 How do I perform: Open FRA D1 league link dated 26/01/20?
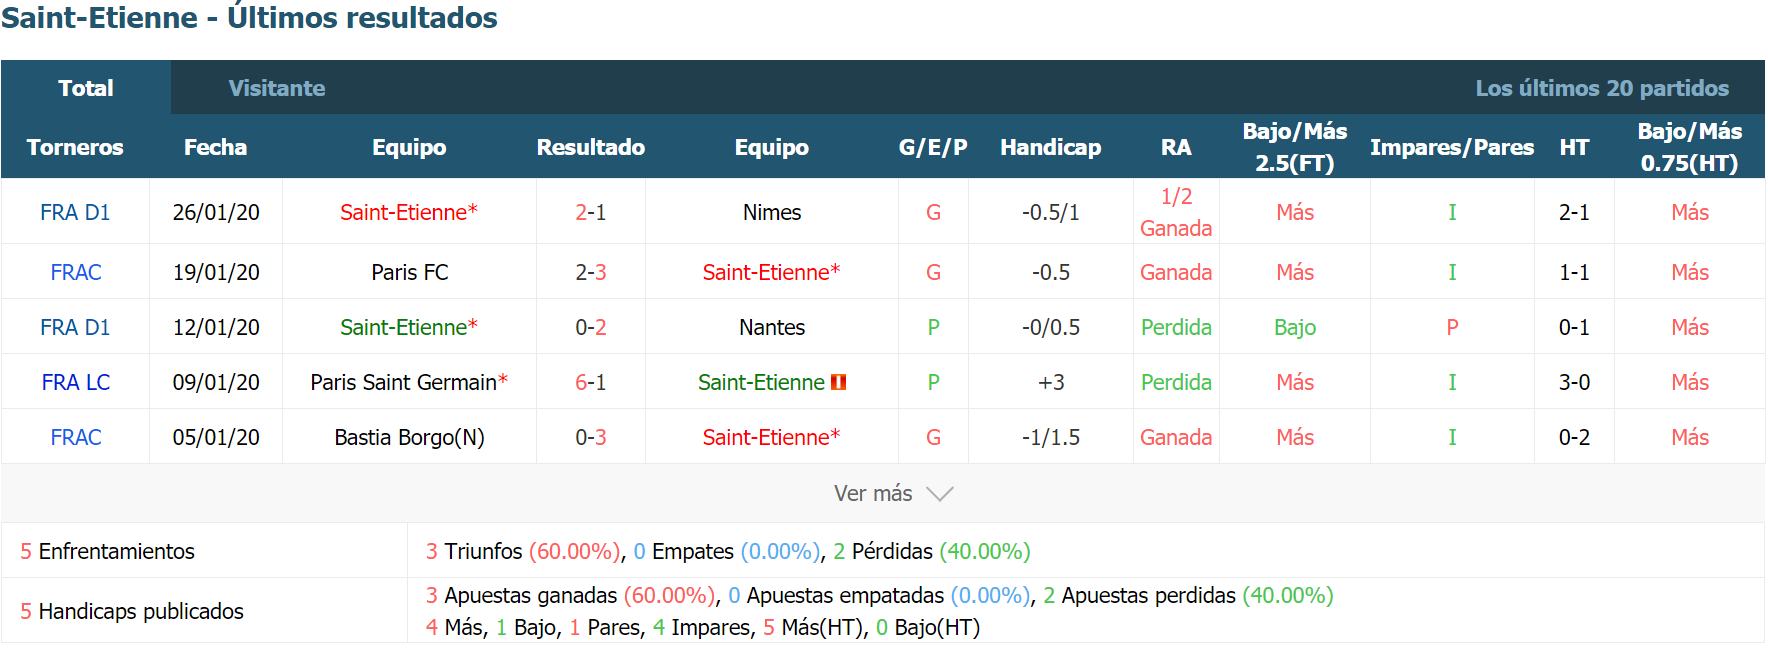(x=75, y=212)
